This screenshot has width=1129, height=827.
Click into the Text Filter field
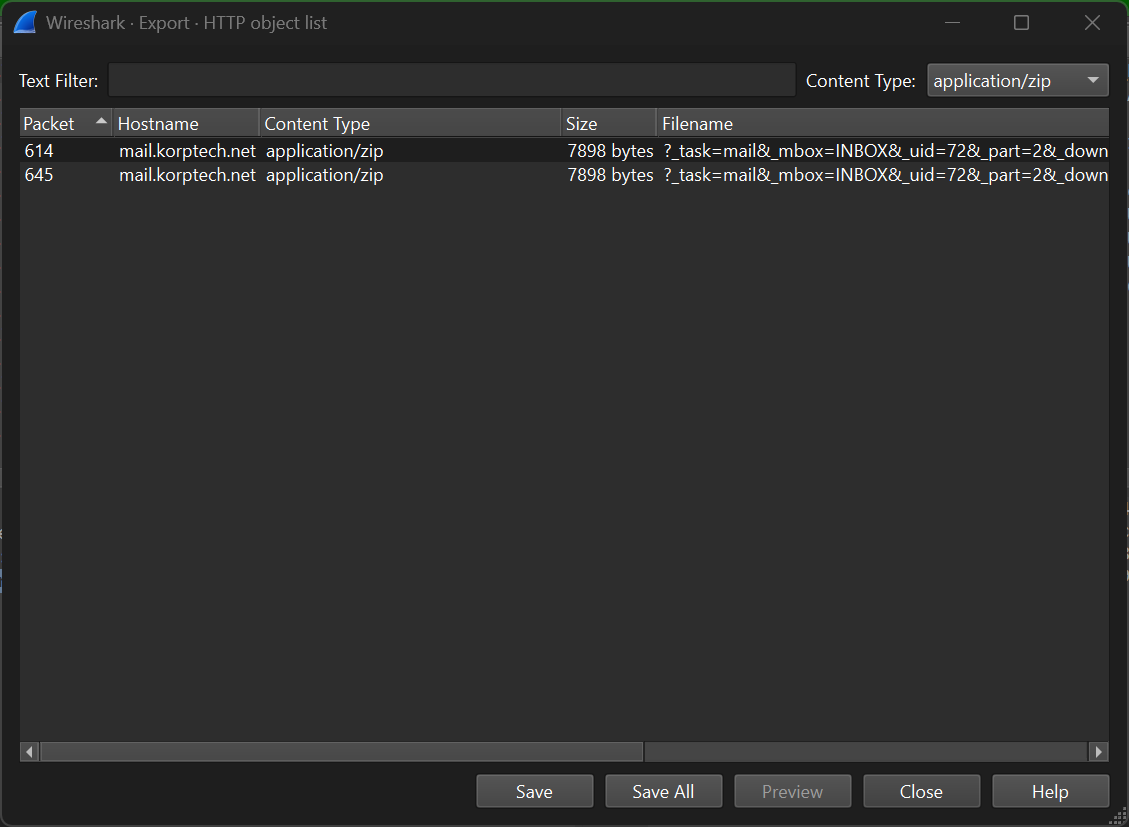click(451, 80)
